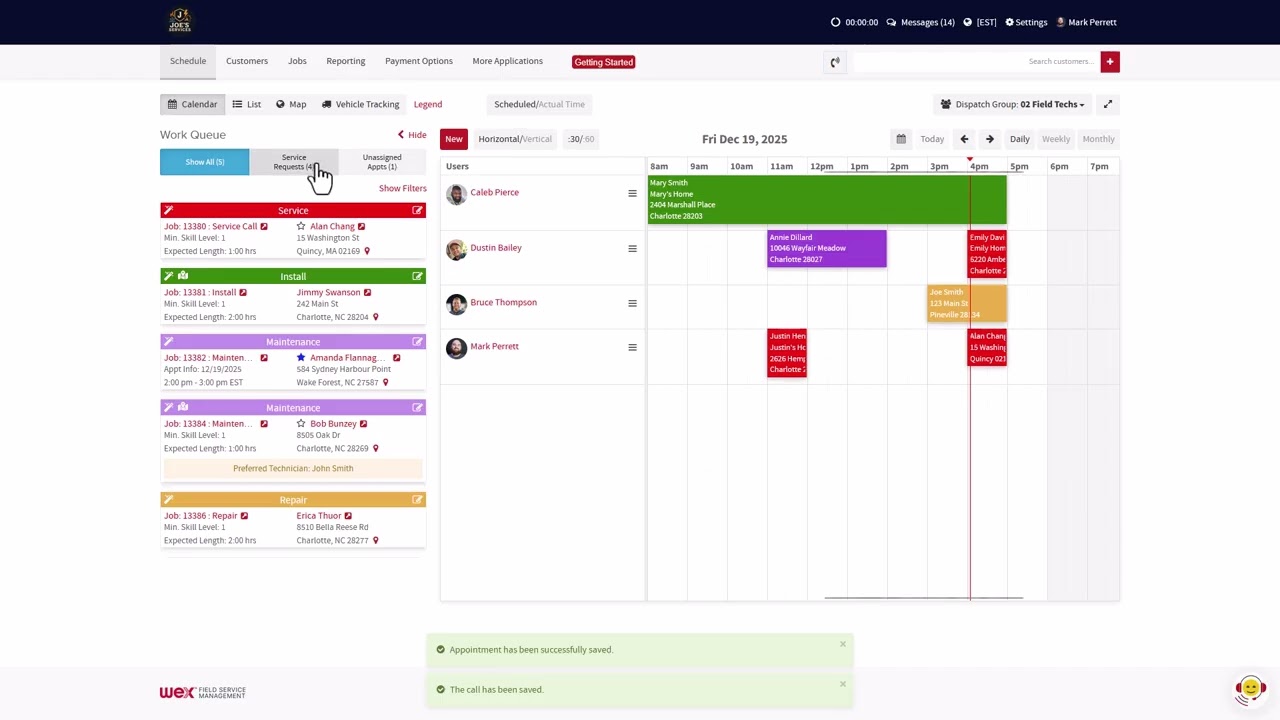Open fullscreen expand icon beside Dispatch Group
This screenshot has height=720, width=1280.
(x=1108, y=104)
